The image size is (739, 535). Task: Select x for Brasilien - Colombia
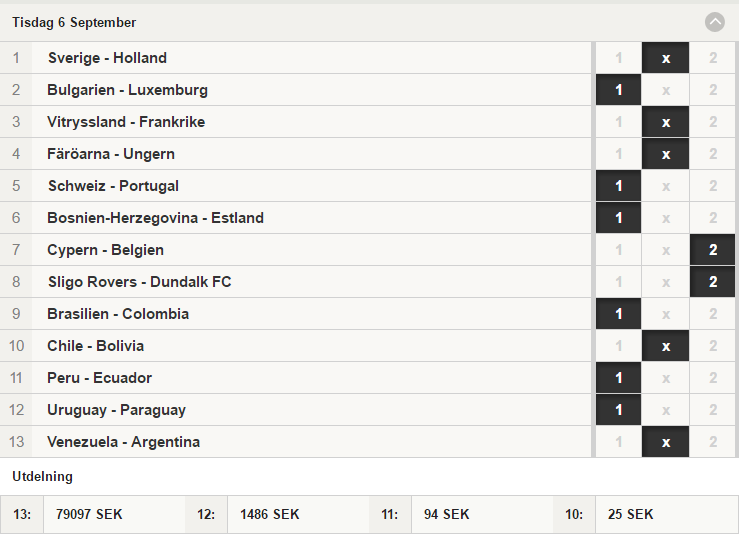click(x=665, y=314)
